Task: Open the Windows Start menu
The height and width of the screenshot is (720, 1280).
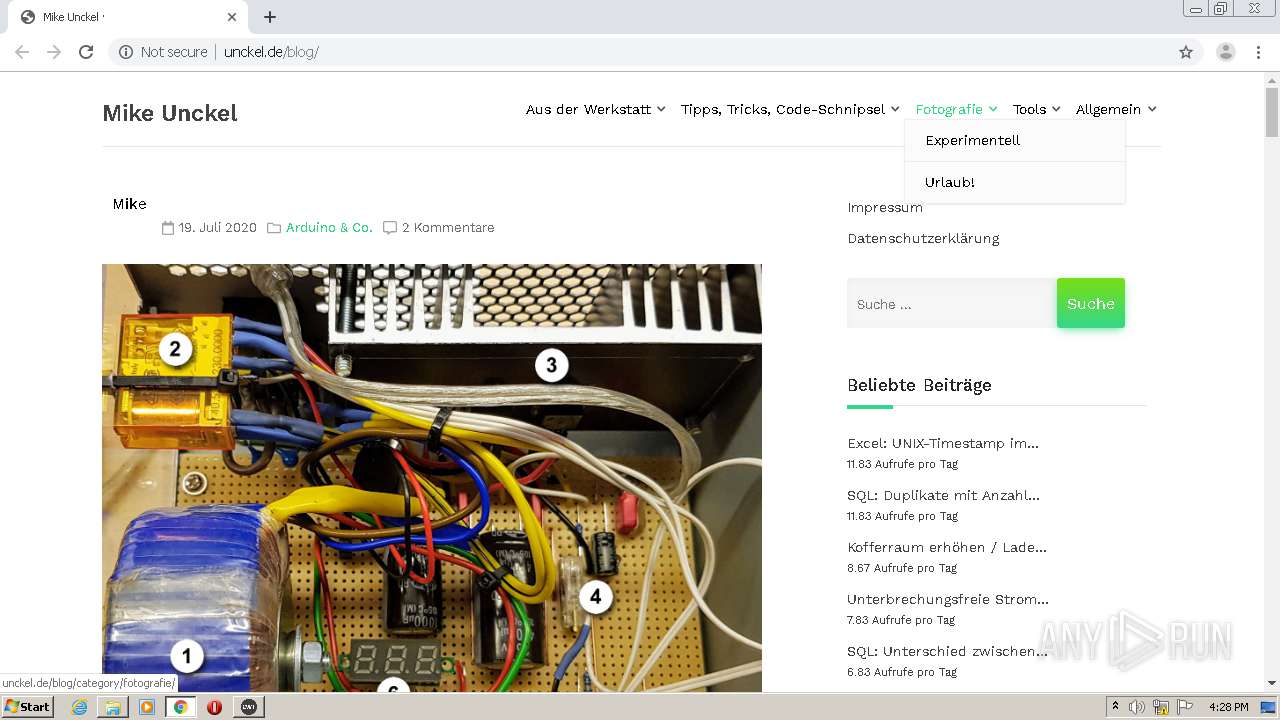Action: pos(28,707)
